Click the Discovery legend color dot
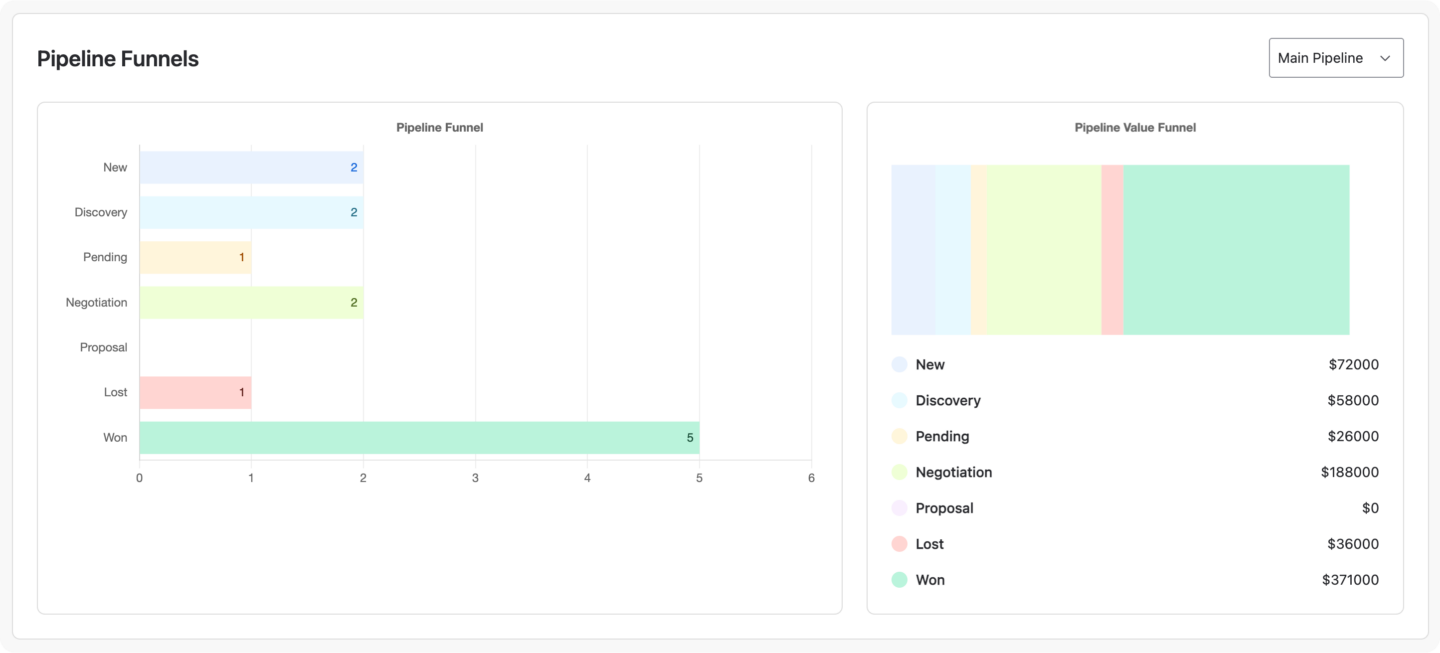This screenshot has height=653, width=1440. tap(897, 400)
